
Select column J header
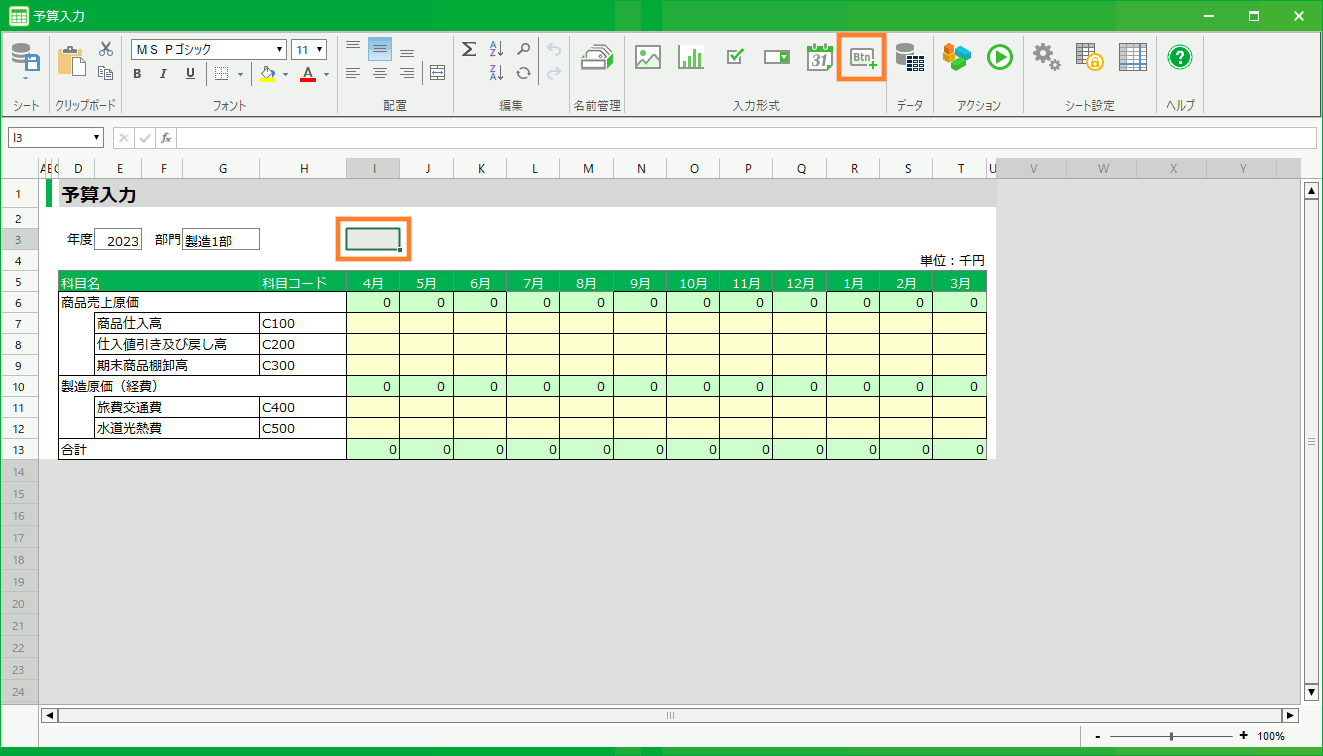click(427, 169)
